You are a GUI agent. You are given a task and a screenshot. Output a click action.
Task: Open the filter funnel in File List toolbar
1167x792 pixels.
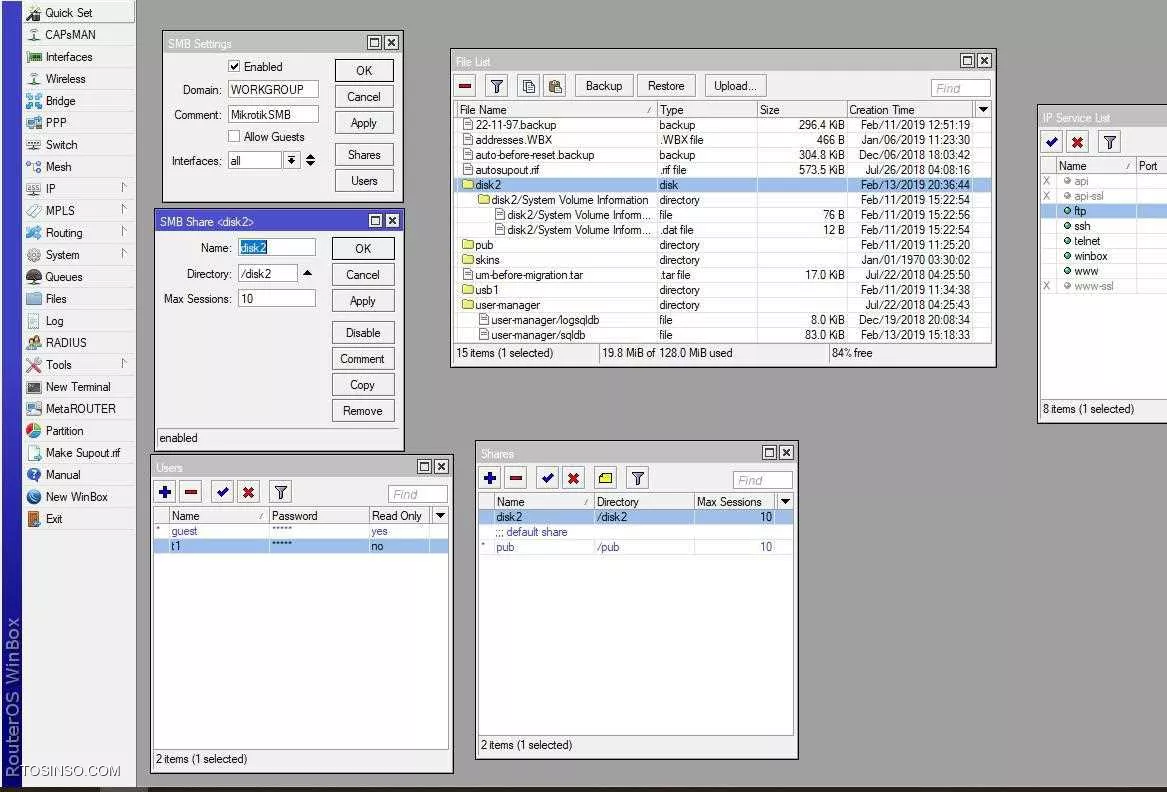pos(496,86)
